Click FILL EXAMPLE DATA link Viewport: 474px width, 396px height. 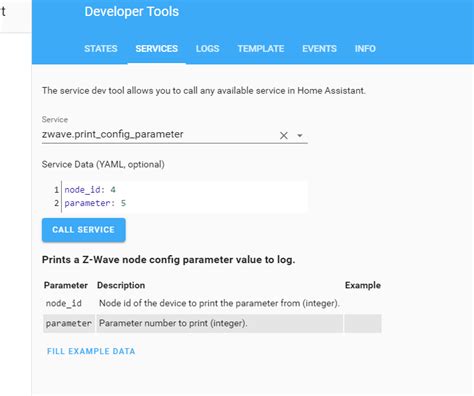pyautogui.click(x=91, y=351)
